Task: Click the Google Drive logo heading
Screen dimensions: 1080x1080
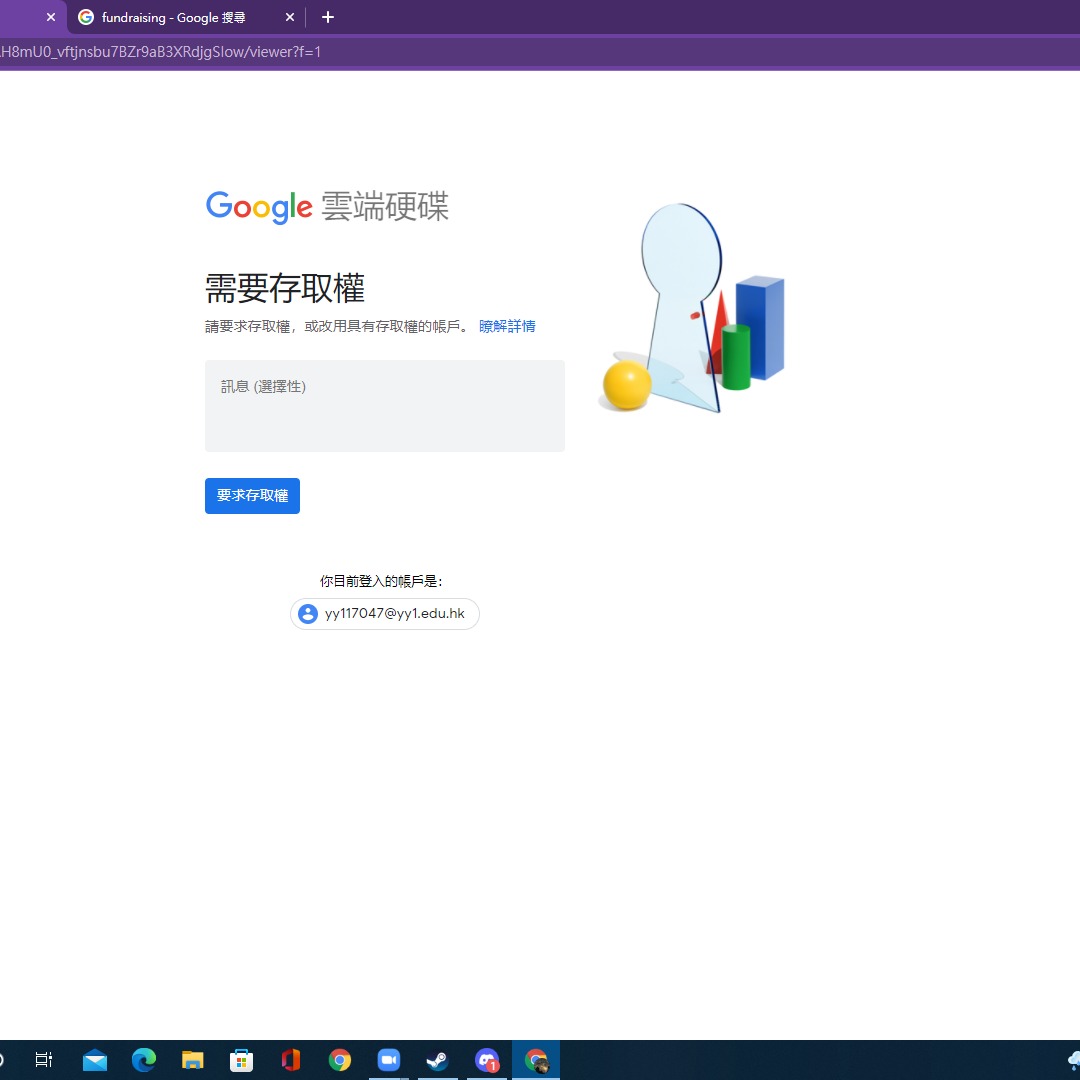Action: pyautogui.click(x=327, y=207)
